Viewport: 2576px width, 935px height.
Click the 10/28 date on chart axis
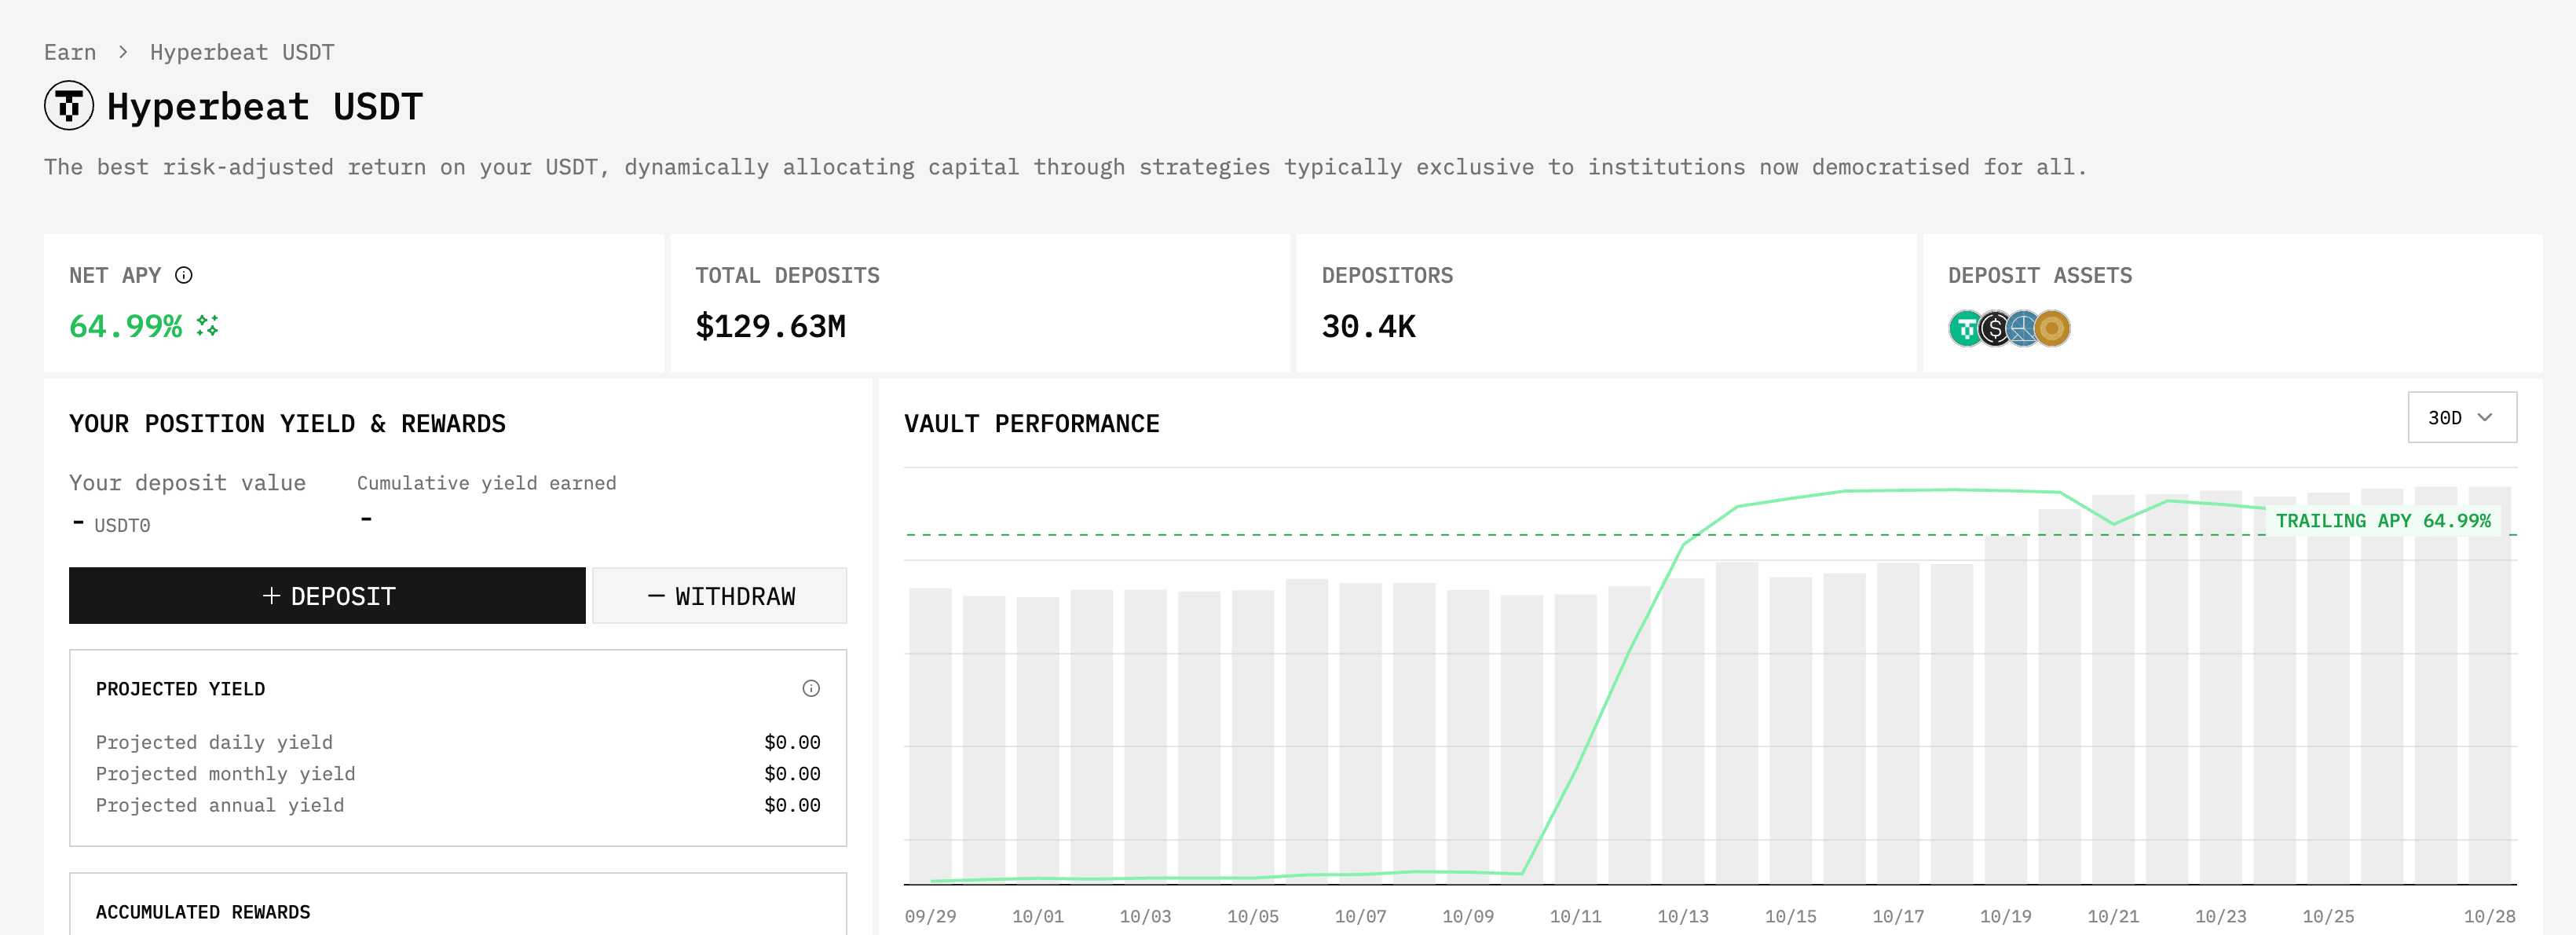click(2488, 916)
